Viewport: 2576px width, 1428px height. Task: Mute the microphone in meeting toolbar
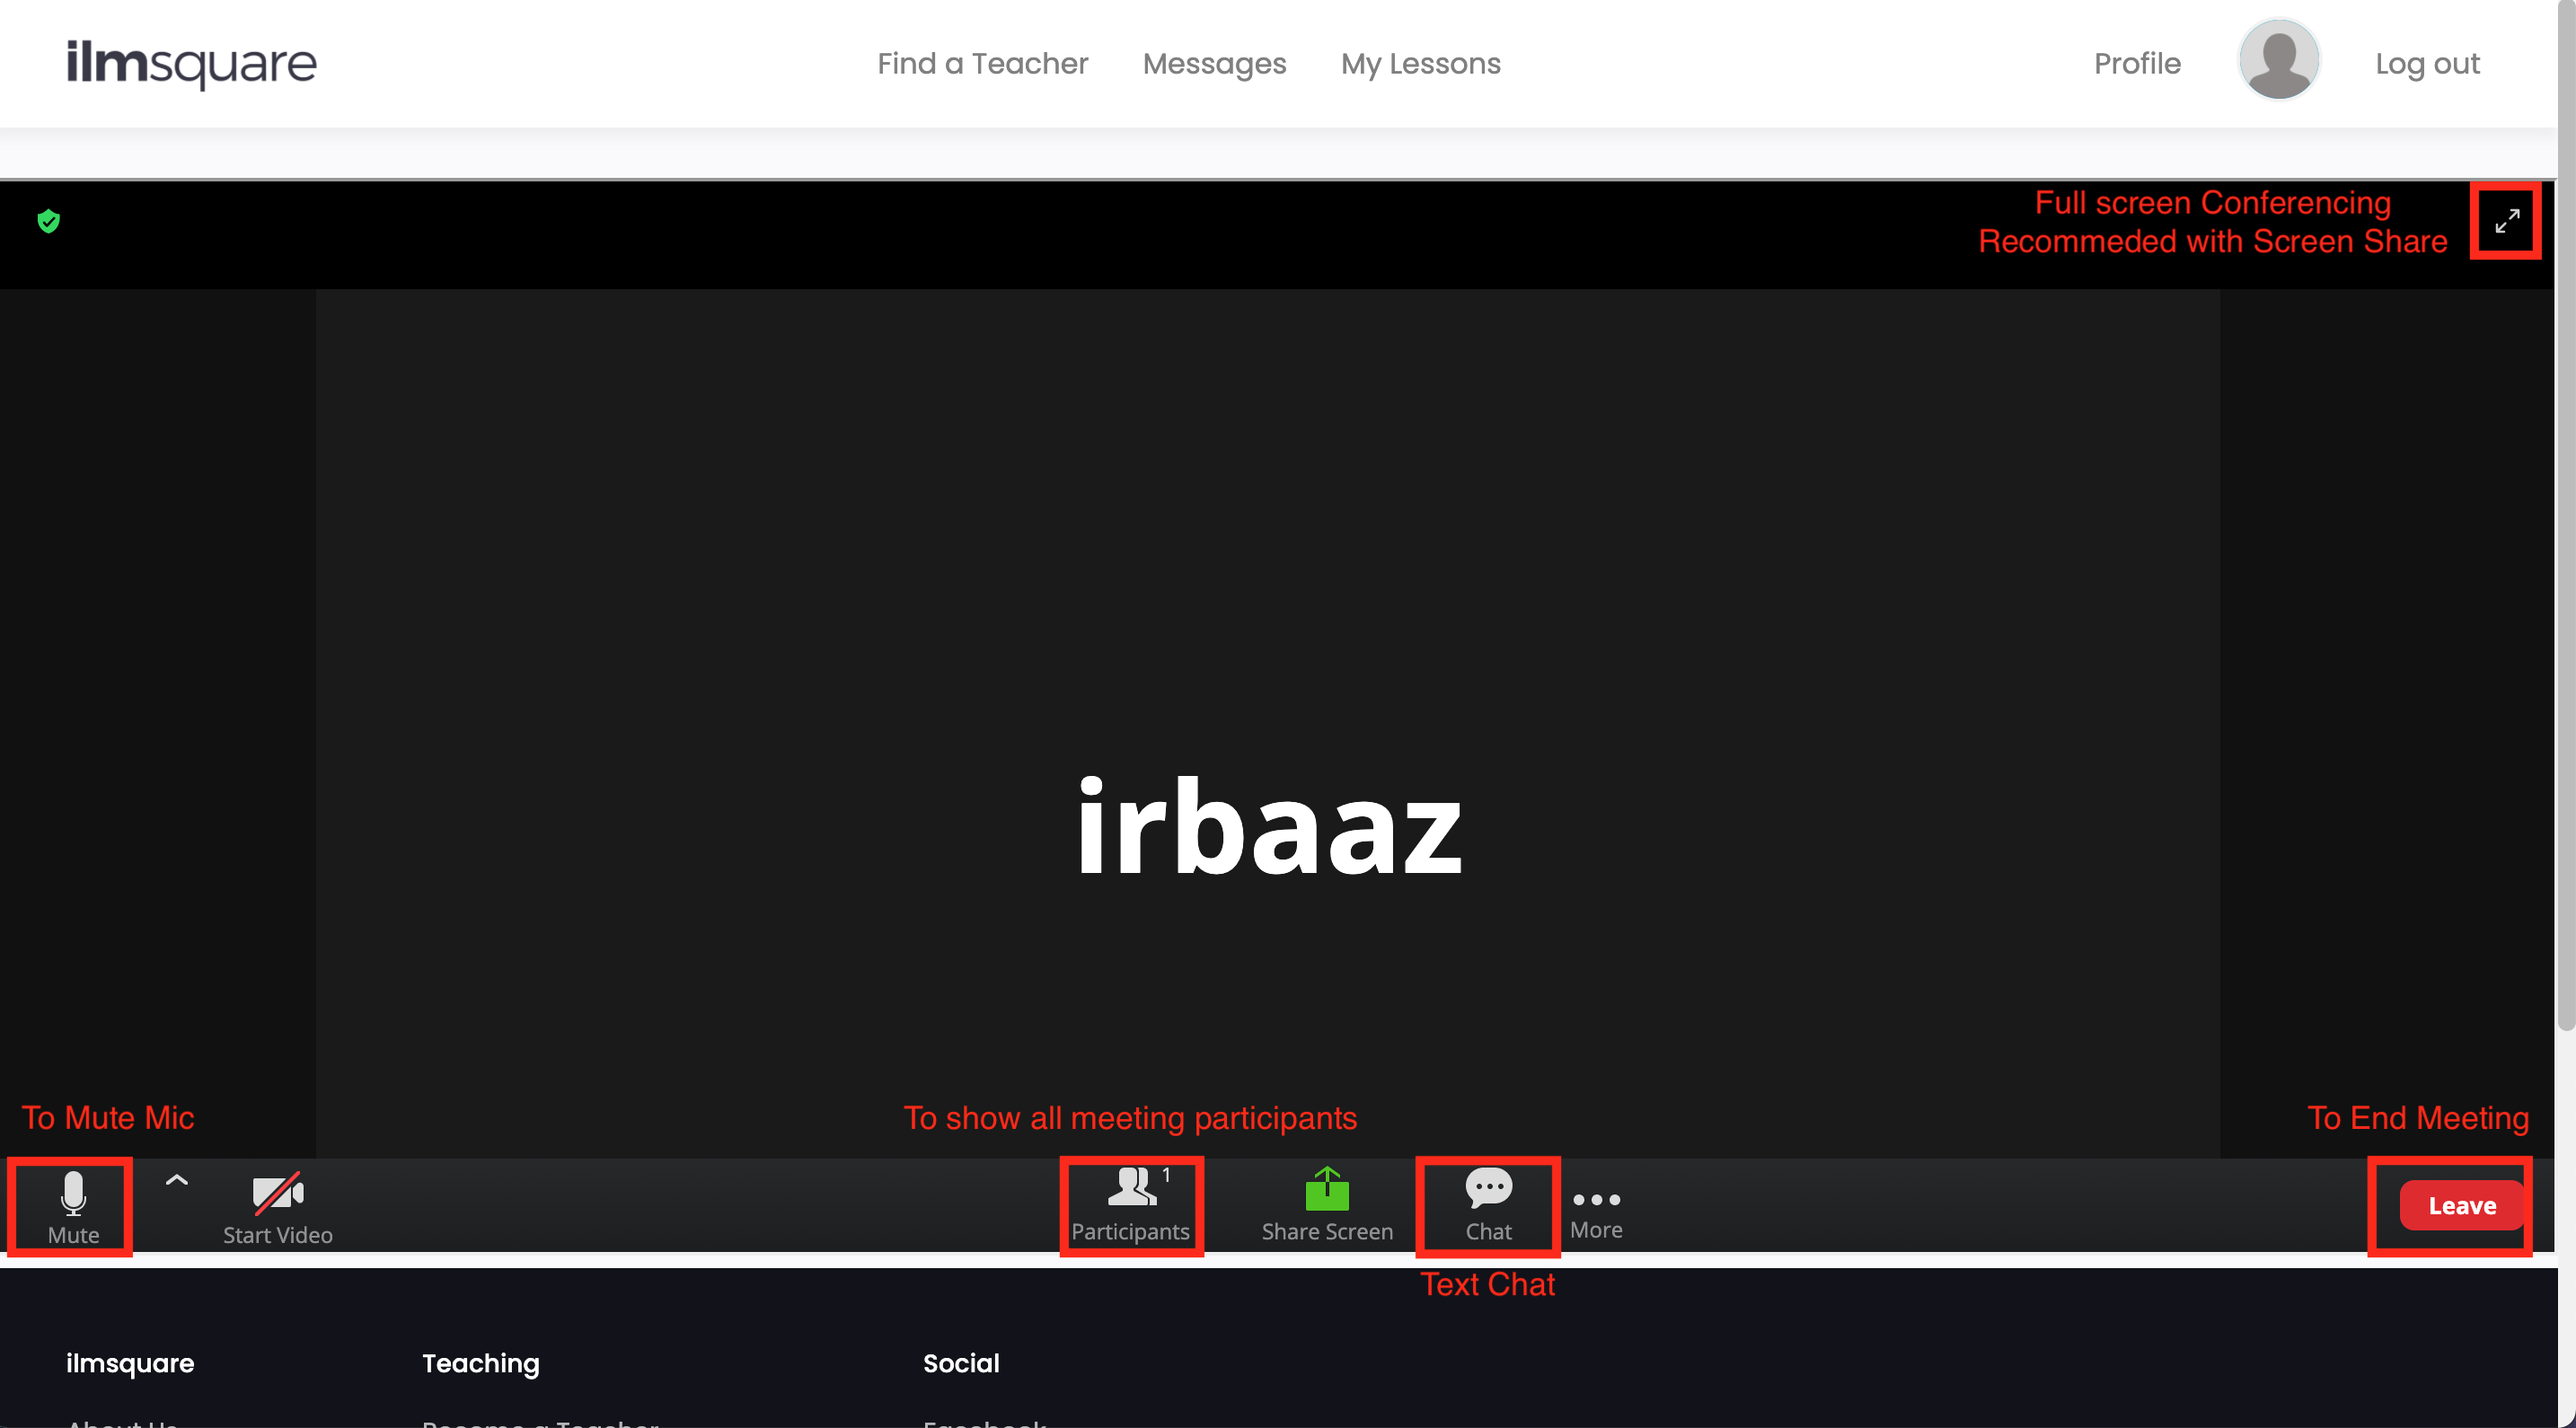[73, 1206]
